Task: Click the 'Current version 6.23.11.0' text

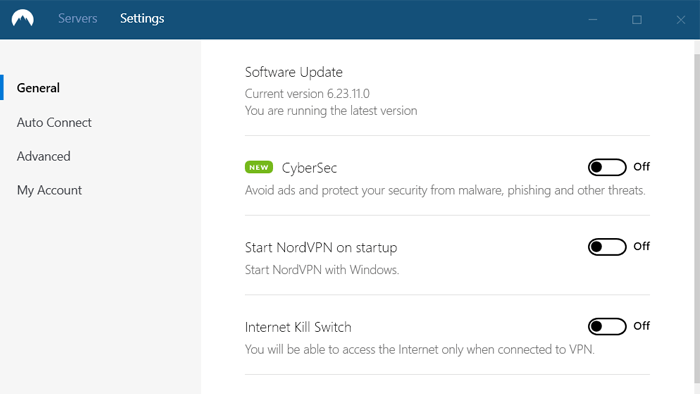Action: click(x=307, y=94)
